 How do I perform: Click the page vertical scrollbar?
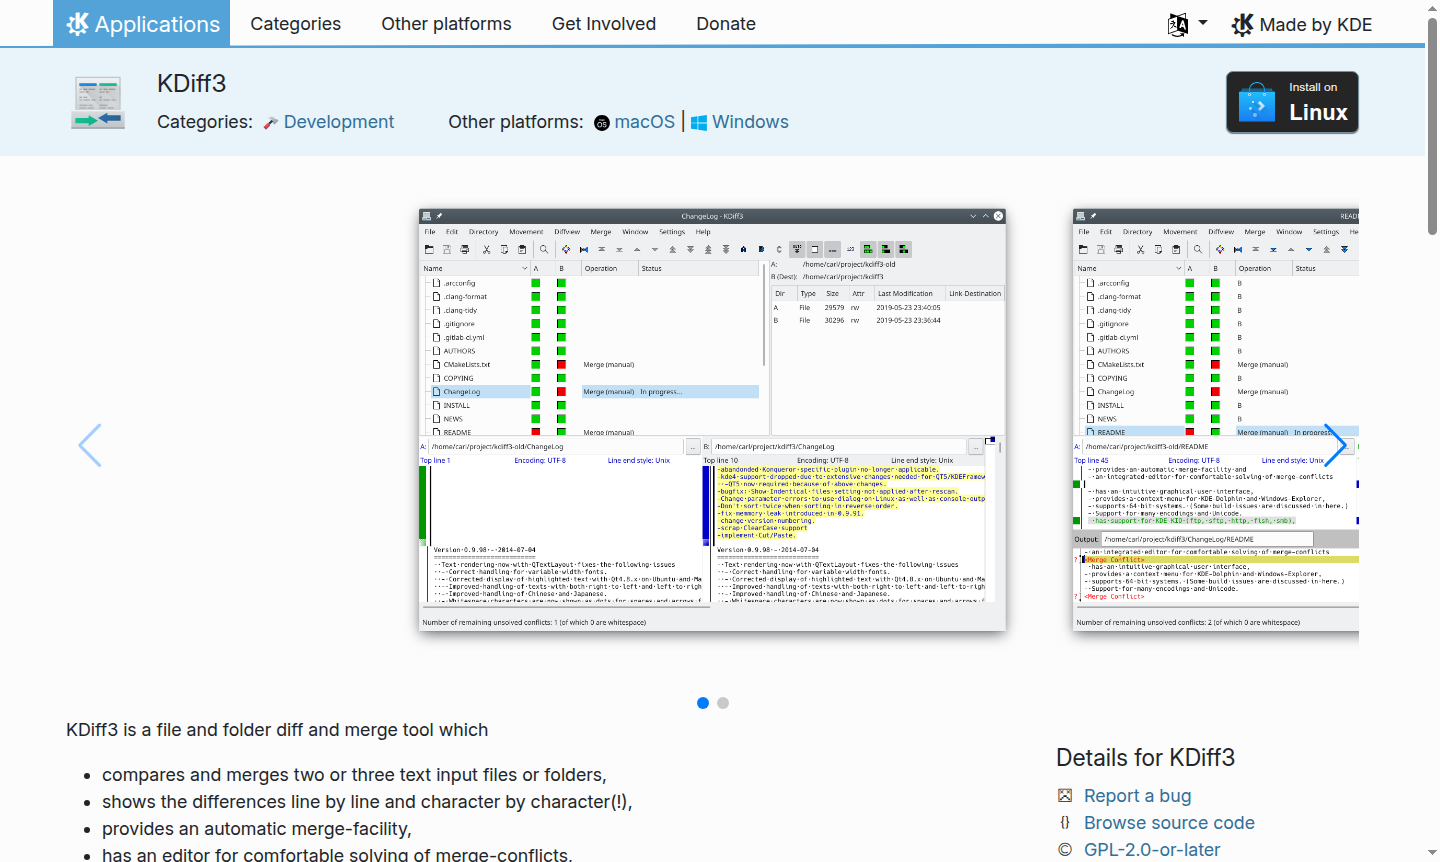click(1432, 130)
